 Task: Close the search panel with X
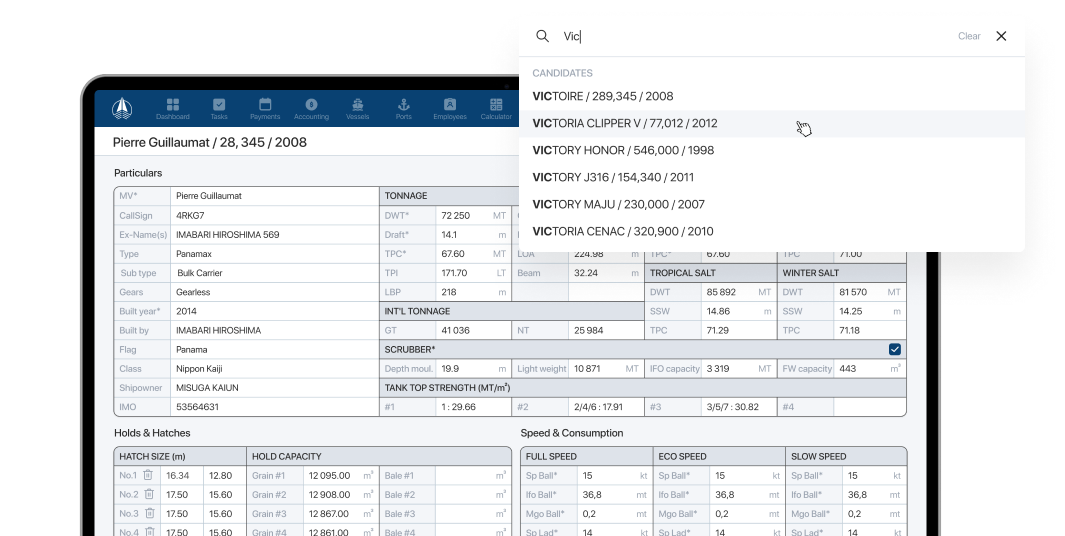[x=1001, y=36]
